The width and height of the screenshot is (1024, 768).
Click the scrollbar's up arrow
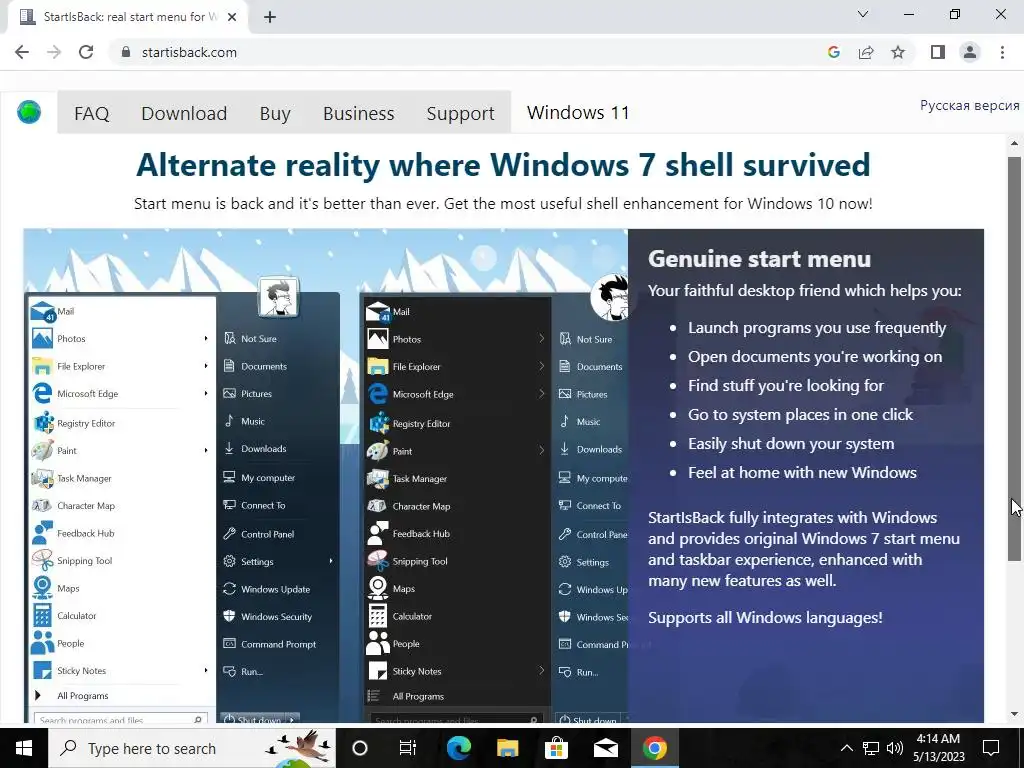(x=1014, y=144)
